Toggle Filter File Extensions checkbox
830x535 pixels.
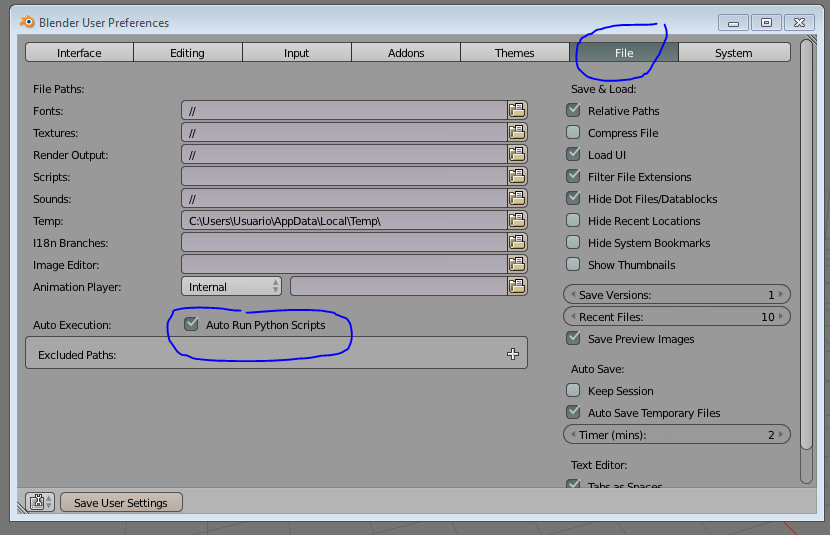tap(573, 176)
